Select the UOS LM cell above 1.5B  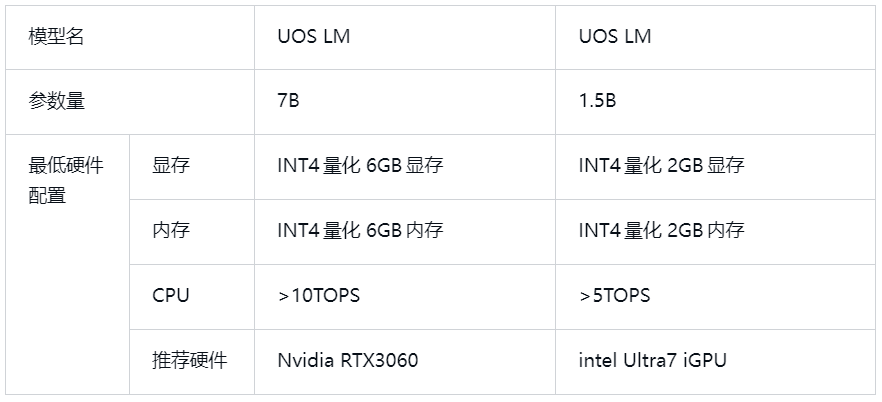(x=615, y=37)
